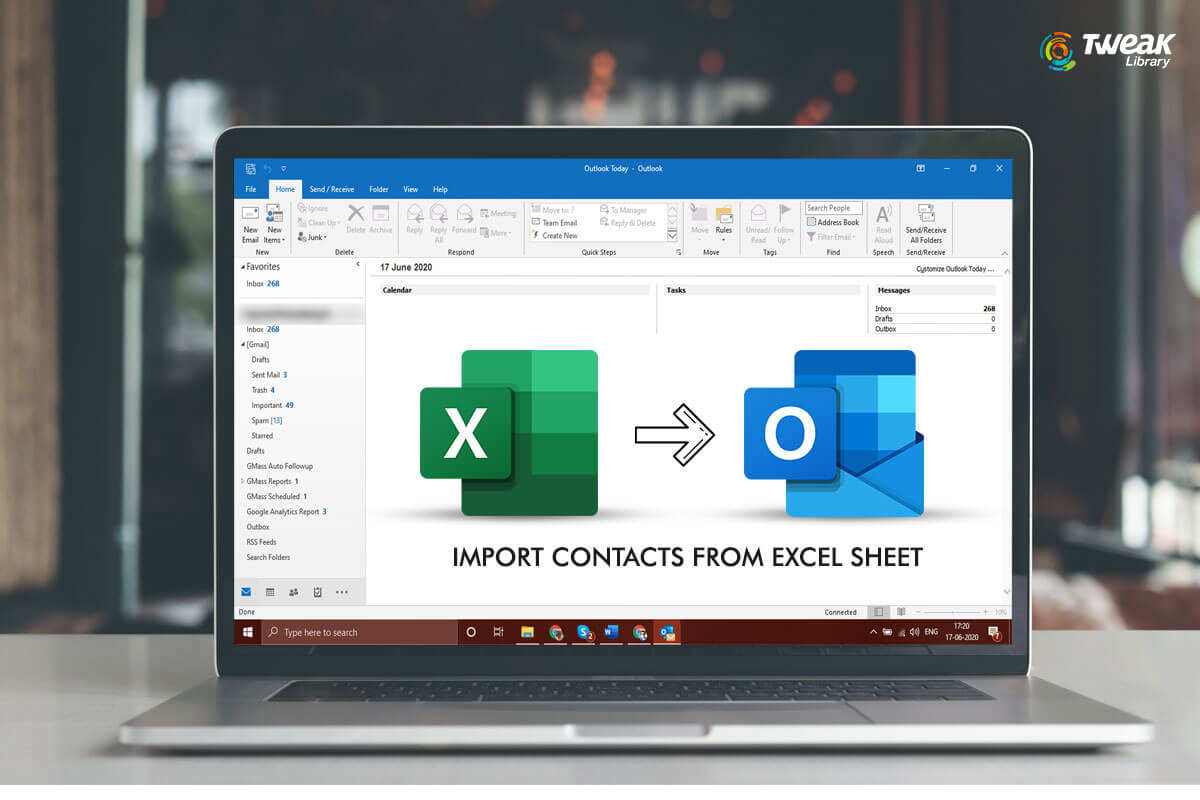Viewport: 1200px width, 800px height.
Task: Open the Tasks view icon
Action: coord(316,592)
